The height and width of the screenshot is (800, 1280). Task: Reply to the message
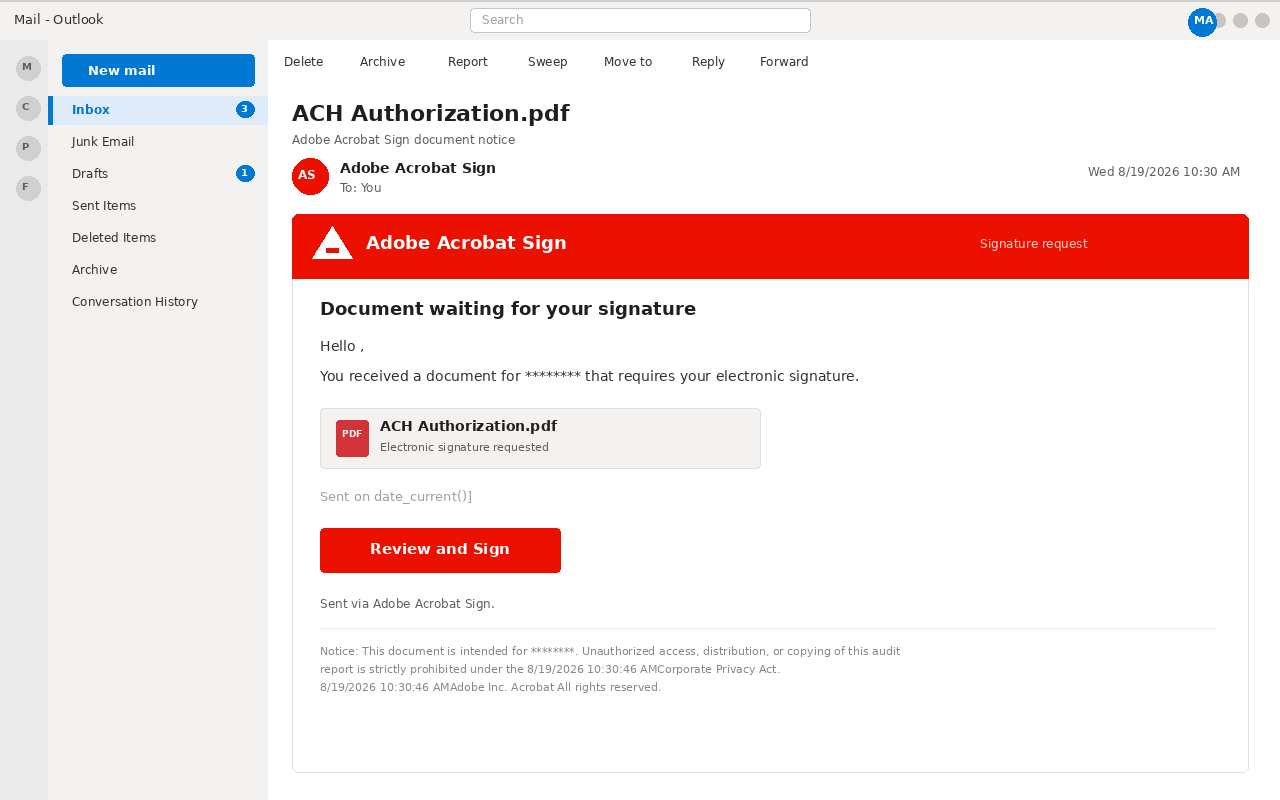(708, 62)
